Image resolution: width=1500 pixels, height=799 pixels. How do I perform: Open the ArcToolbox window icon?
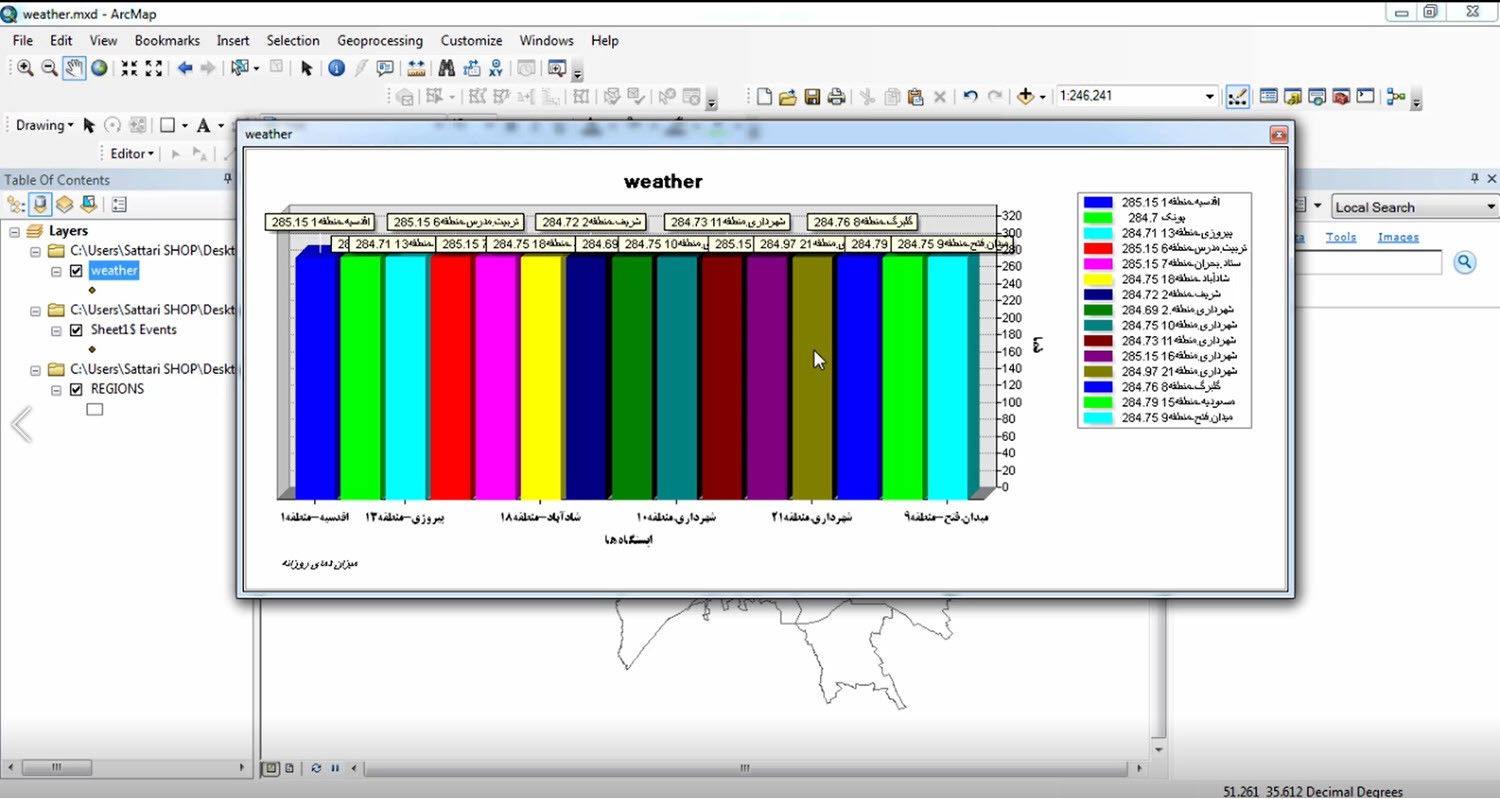coord(1341,97)
